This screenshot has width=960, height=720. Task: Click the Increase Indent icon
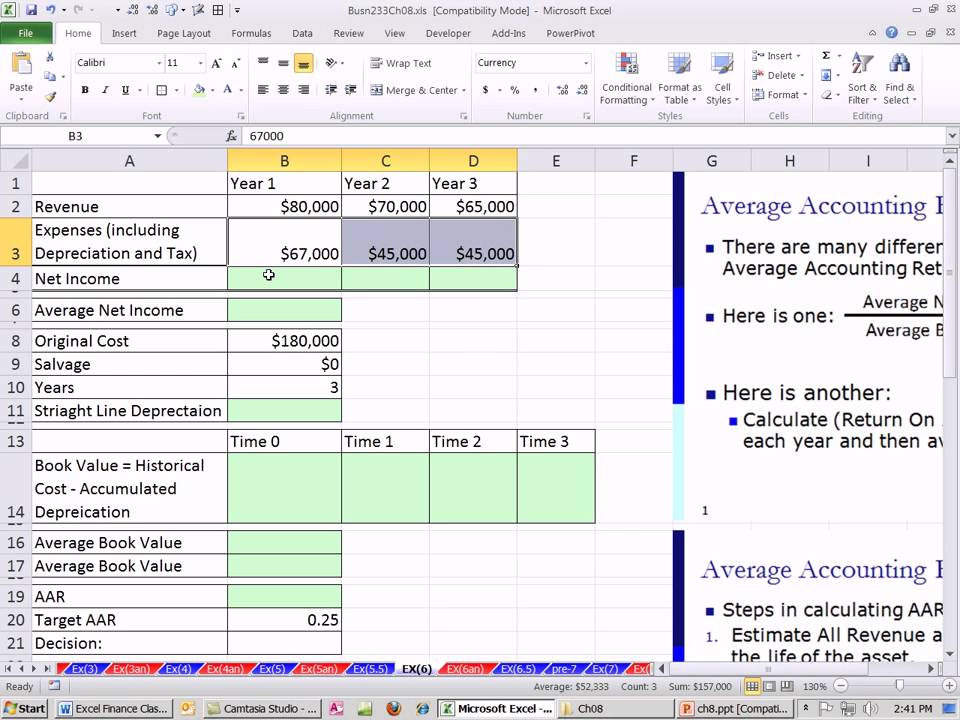click(351, 90)
